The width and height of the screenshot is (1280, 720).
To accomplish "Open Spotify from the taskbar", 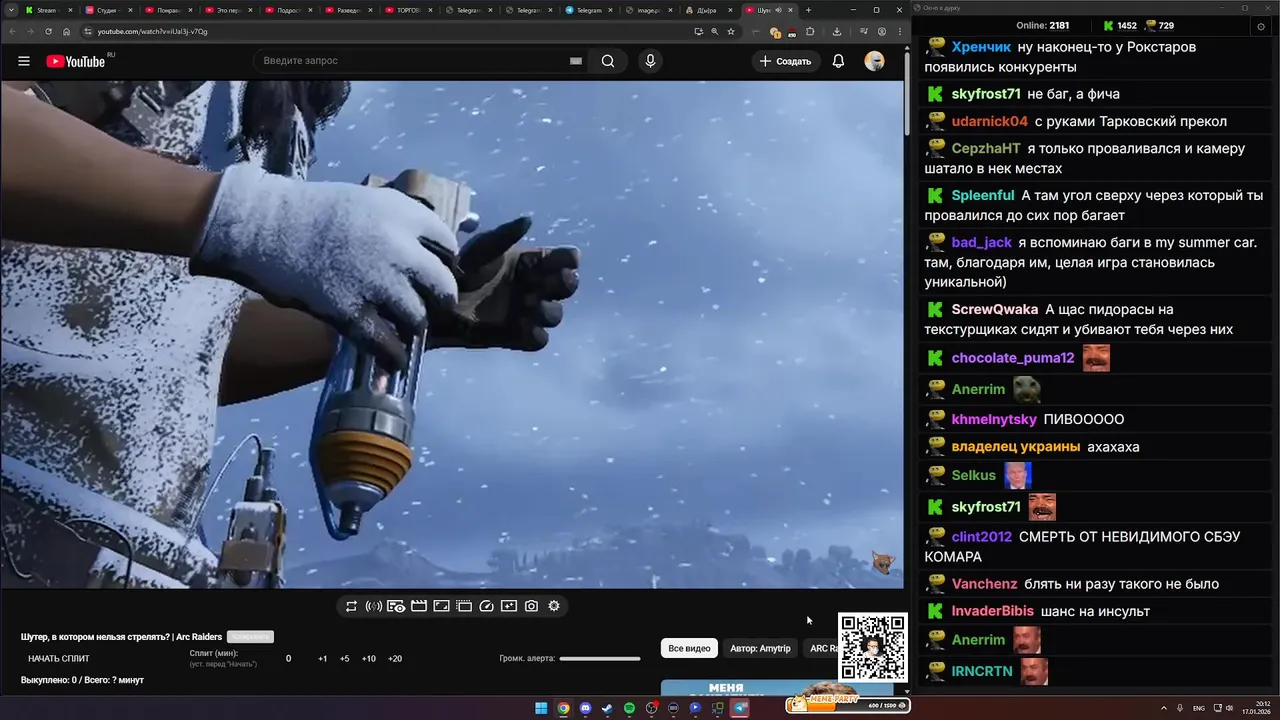I will (629, 708).
